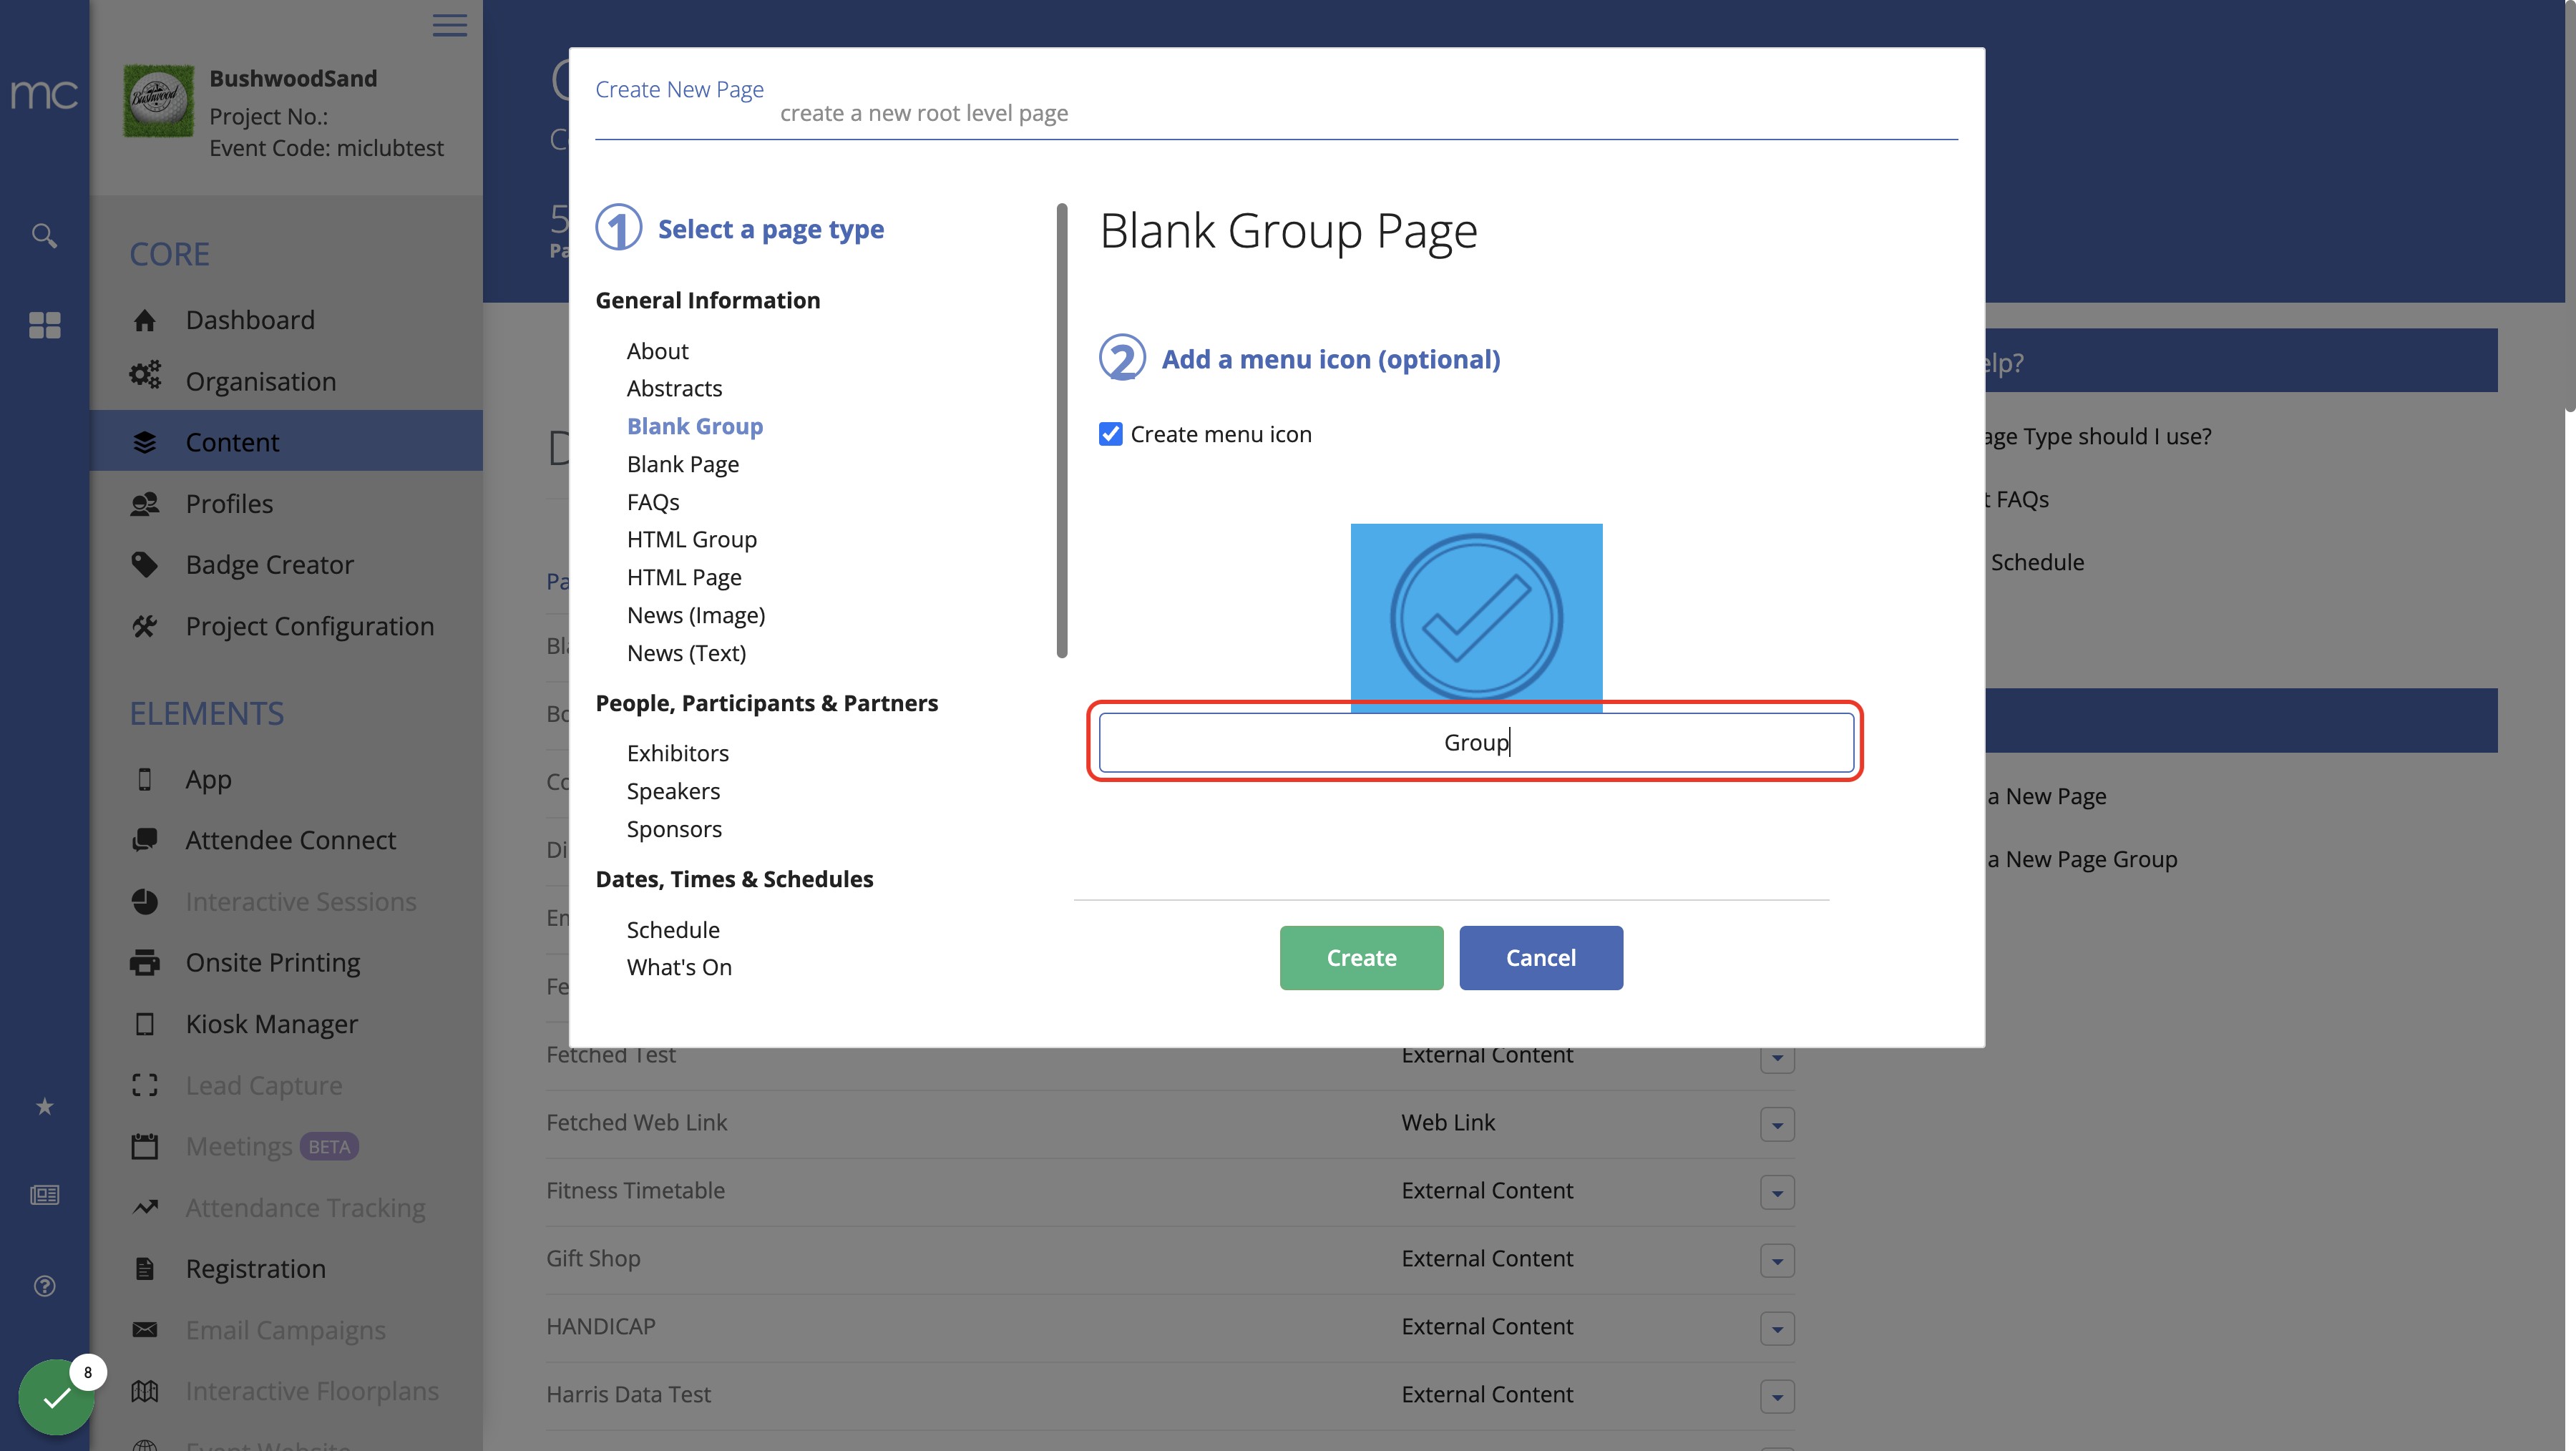Open dropdown for Fitness Timetable row
2576x1451 pixels.
tap(1777, 1192)
